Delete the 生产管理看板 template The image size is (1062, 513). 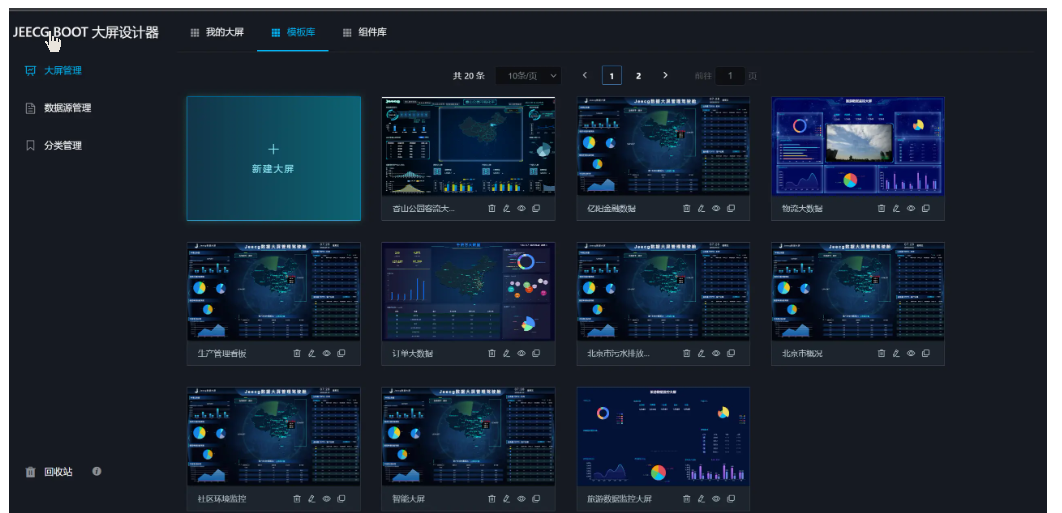[297, 353]
